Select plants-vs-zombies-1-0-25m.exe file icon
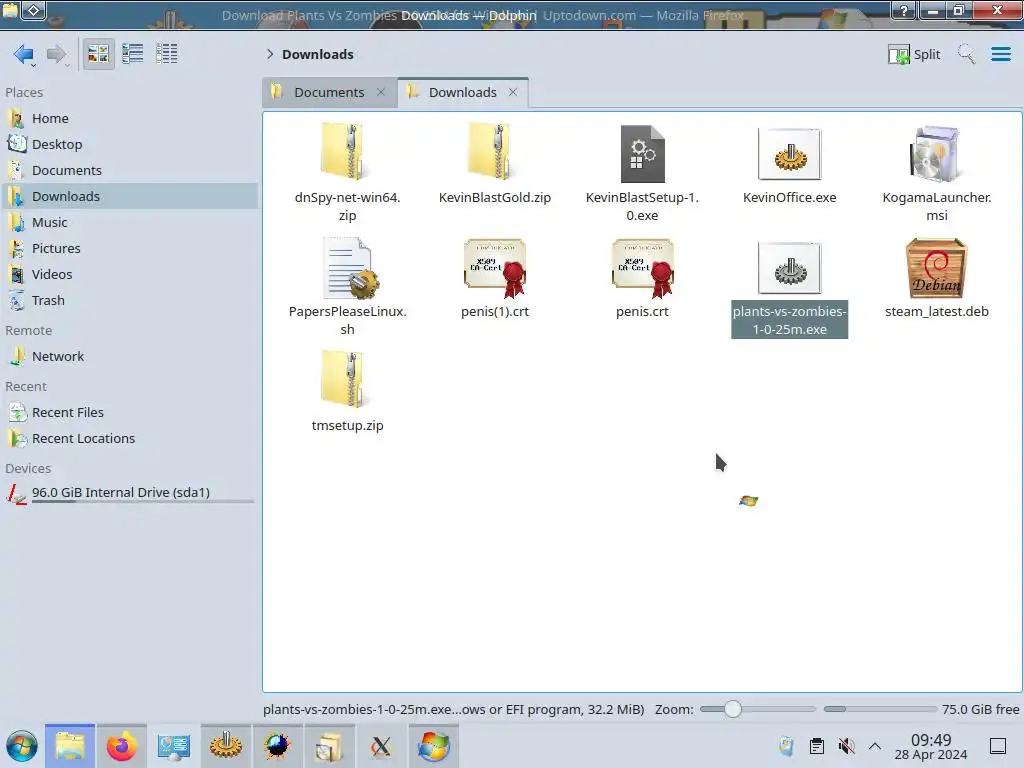Viewport: 1024px width, 768px height. pos(790,268)
